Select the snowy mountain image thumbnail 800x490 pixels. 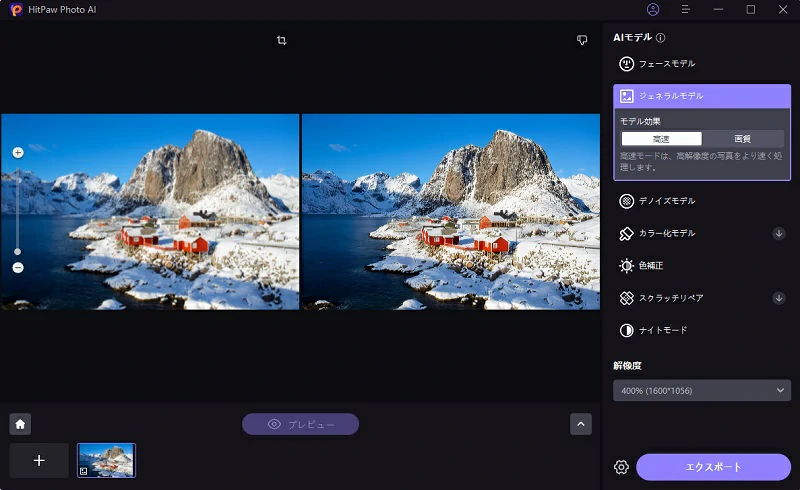(106, 460)
